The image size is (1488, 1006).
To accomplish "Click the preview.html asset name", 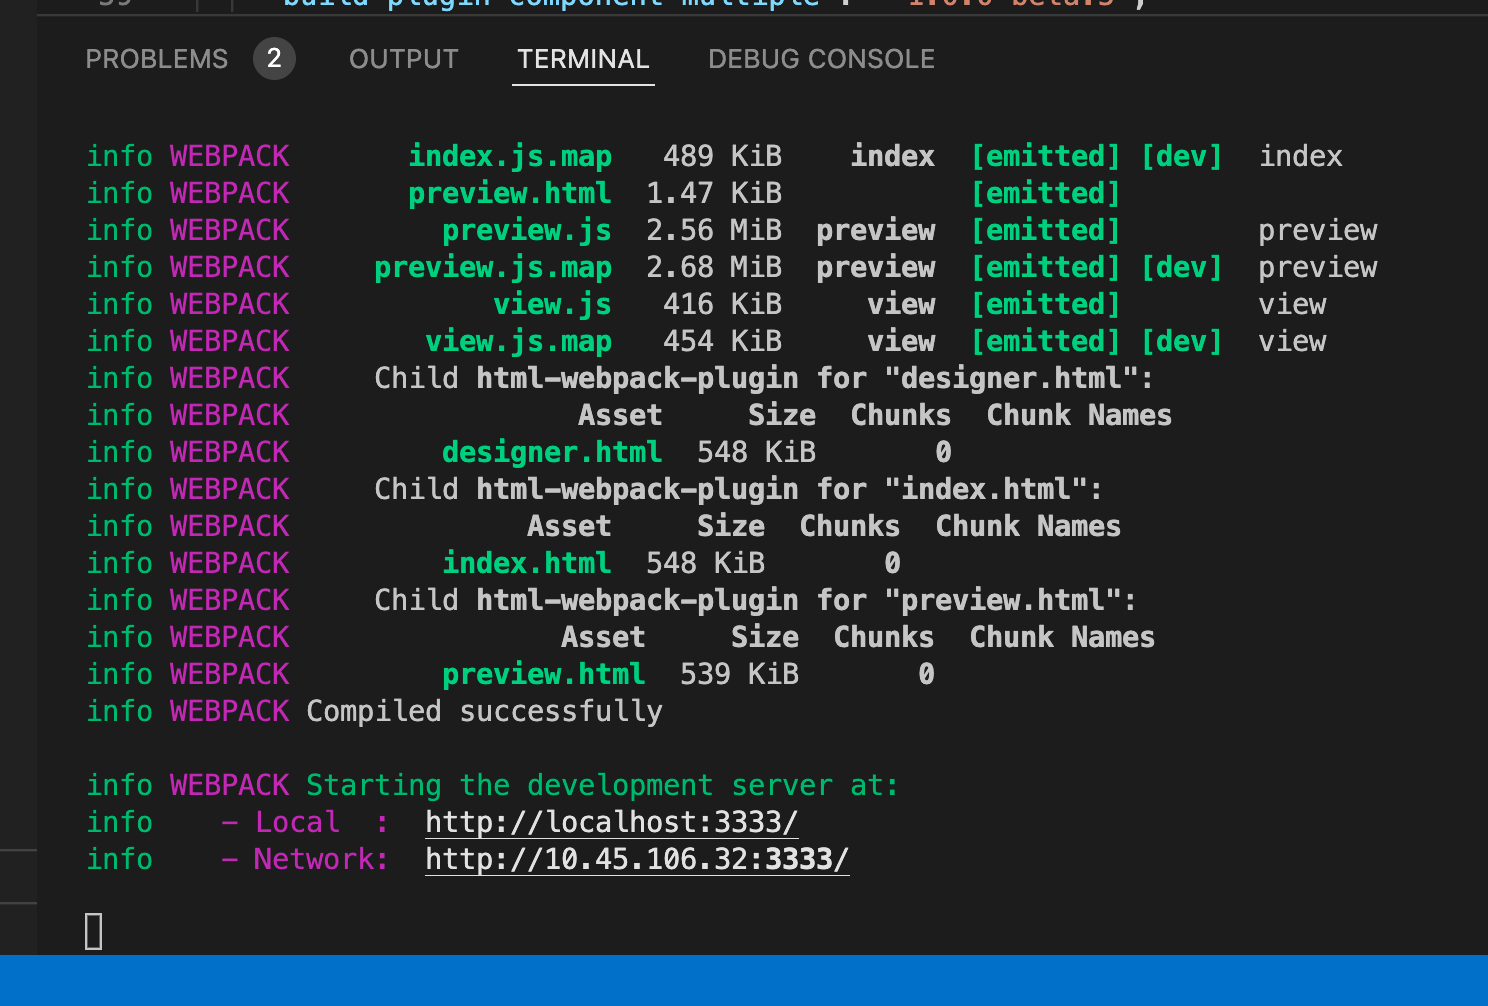I will (x=510, y=192).
